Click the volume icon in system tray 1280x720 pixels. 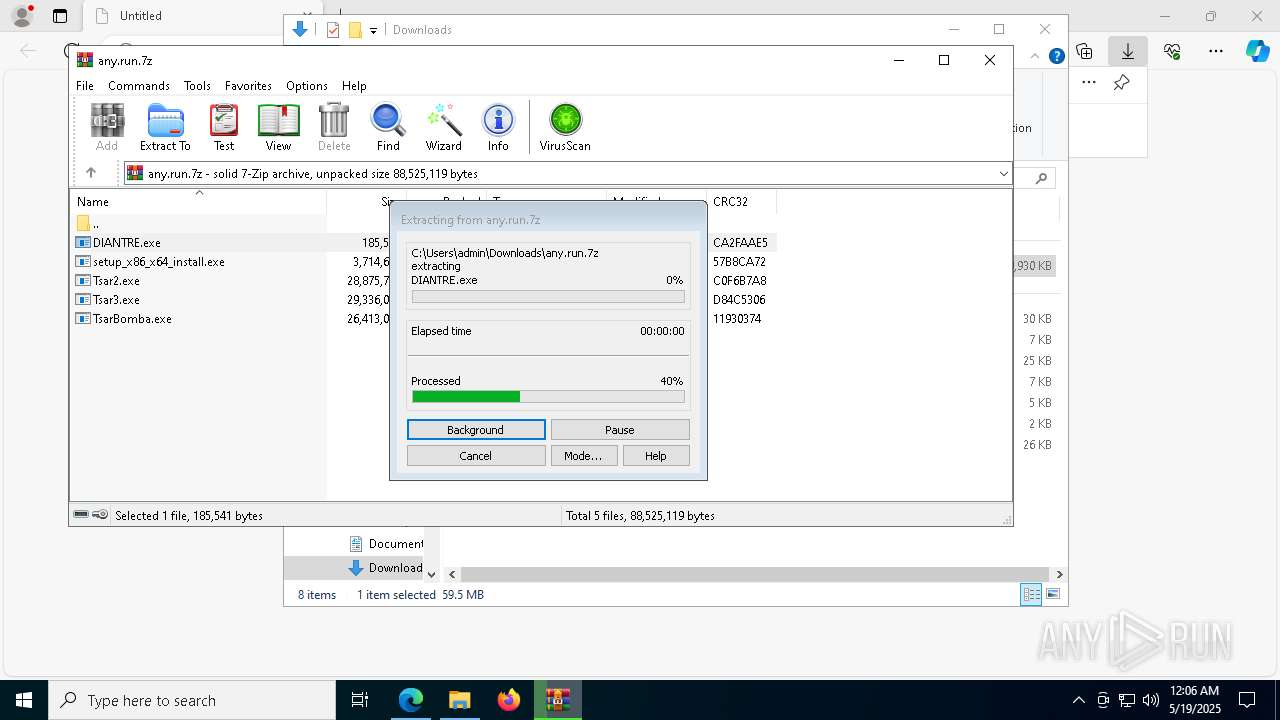(1151, 700)
